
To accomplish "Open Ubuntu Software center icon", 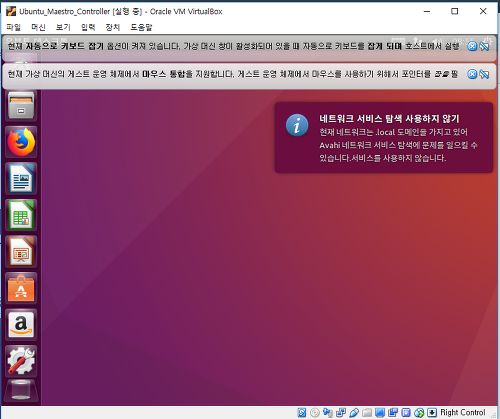I will pos(21,289).
